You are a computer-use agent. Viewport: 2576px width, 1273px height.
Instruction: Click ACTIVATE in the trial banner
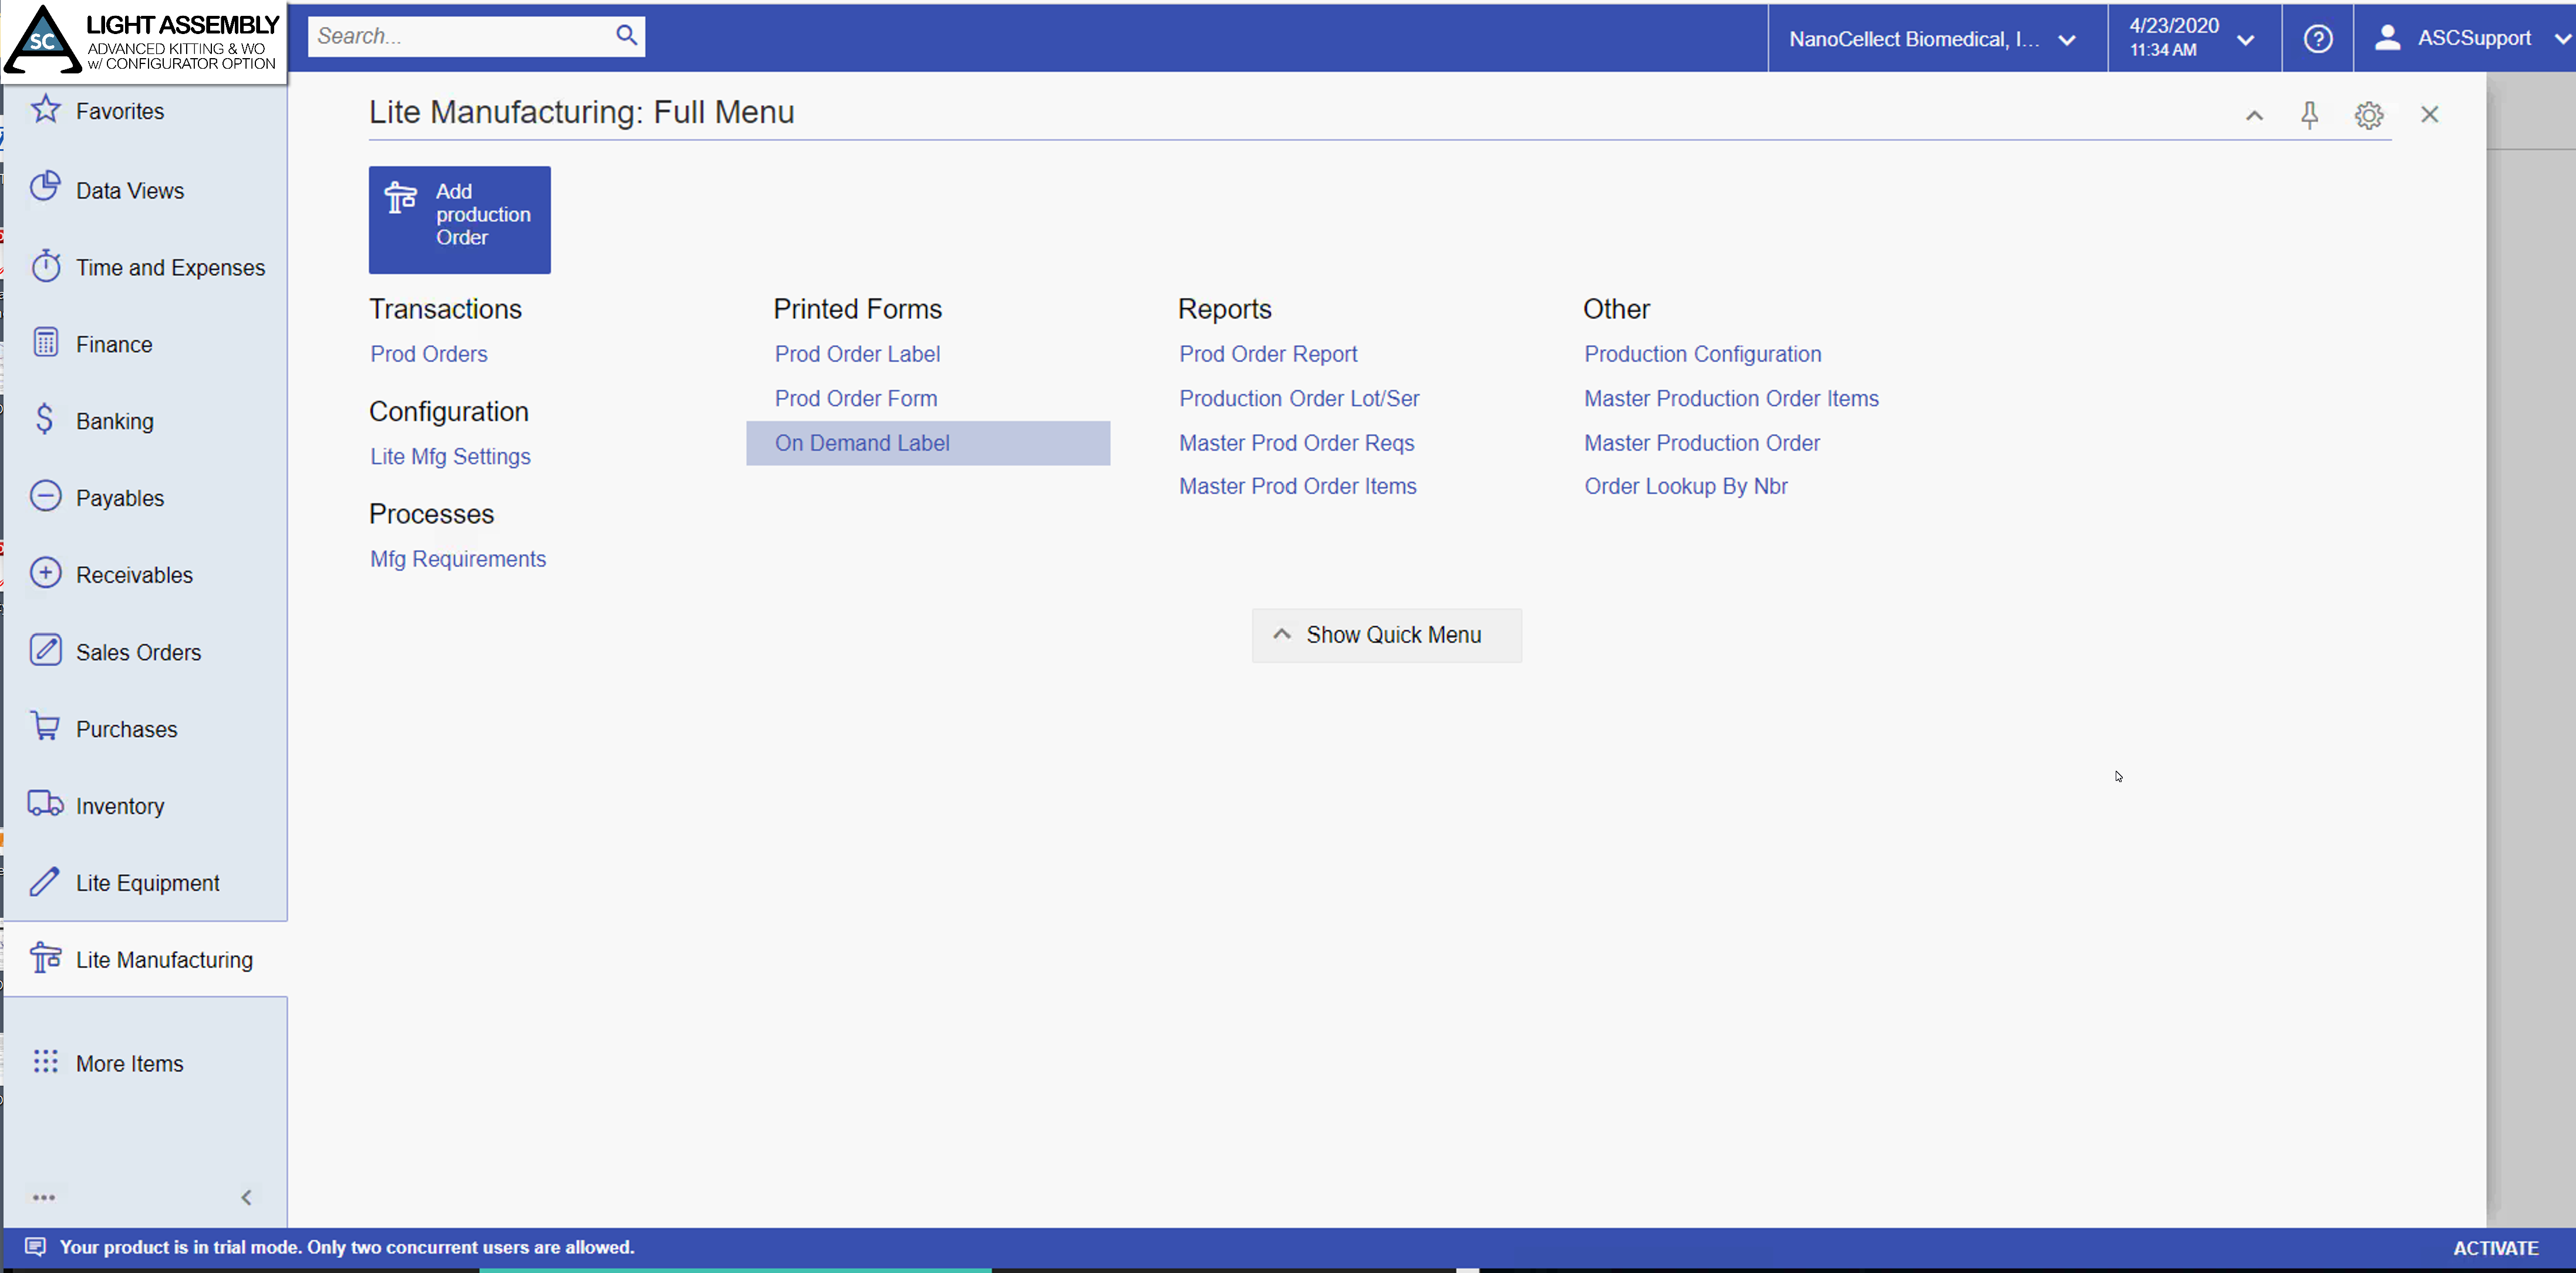point(2495,1248)
